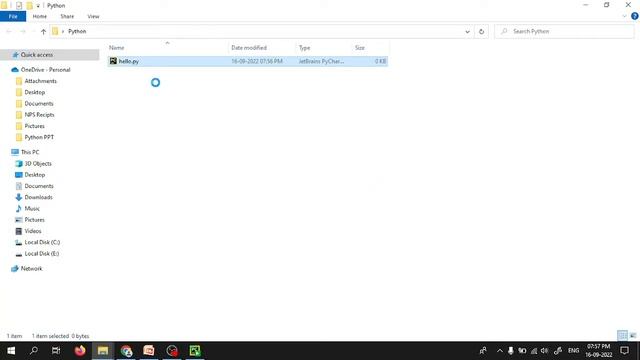This screenshot has height=360, width=640.
Task: Go up one folder level arrow
Action: [x=43, y=31]
